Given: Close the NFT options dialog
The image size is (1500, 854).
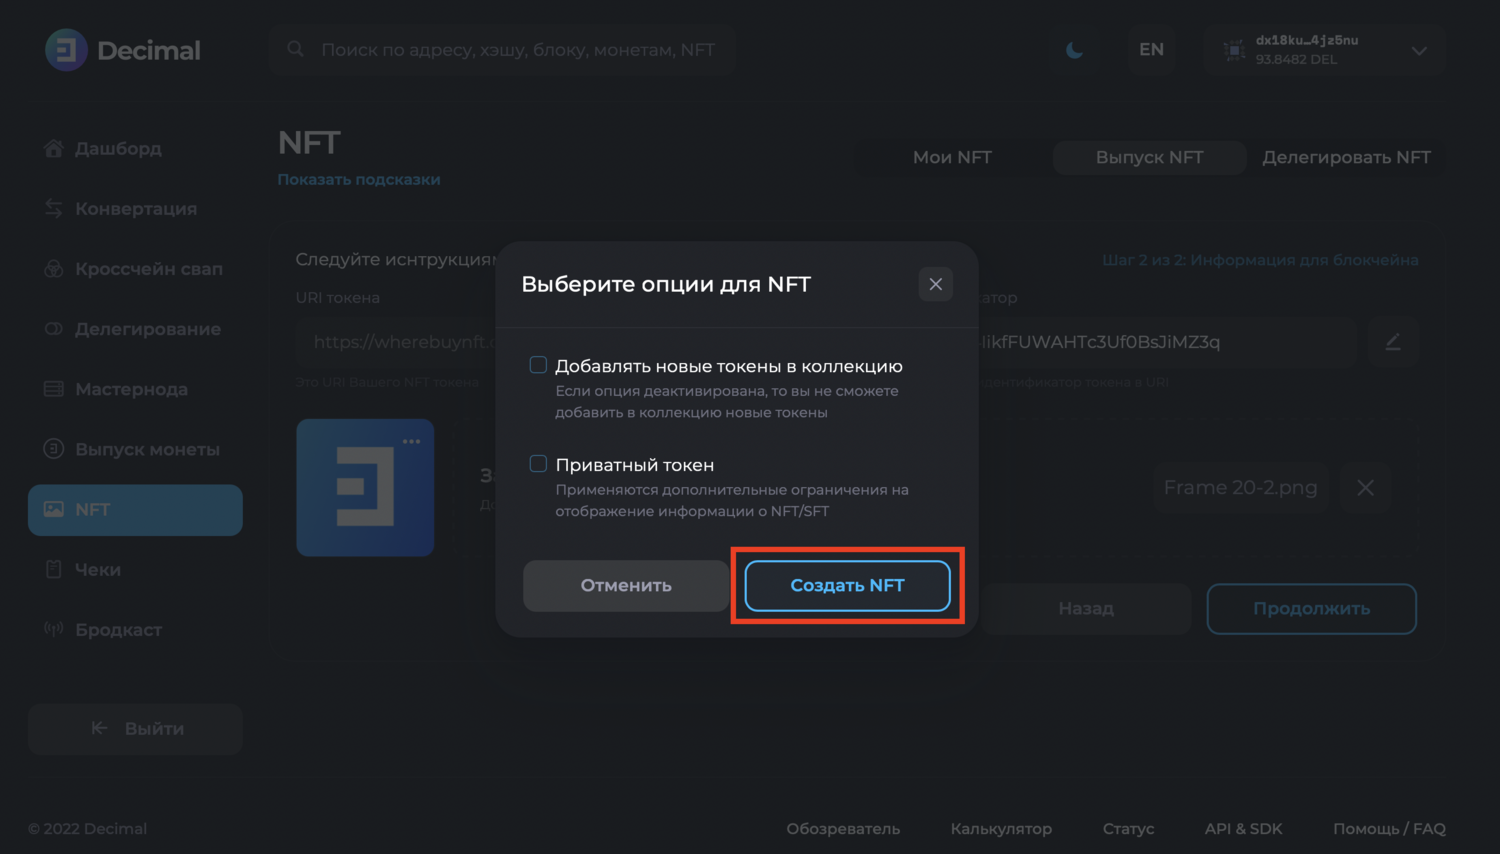Looking at the screenshot, I should click(x=936, y=284).
